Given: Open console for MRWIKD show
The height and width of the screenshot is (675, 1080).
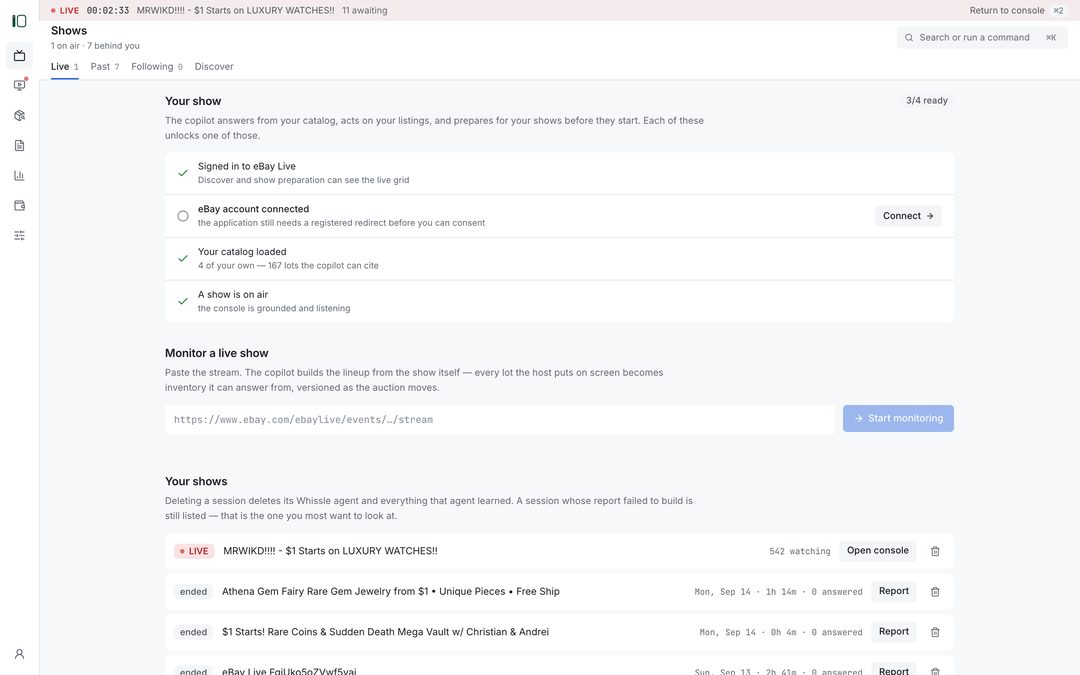Looking at the screenshot, I should [x=878, y=550].
